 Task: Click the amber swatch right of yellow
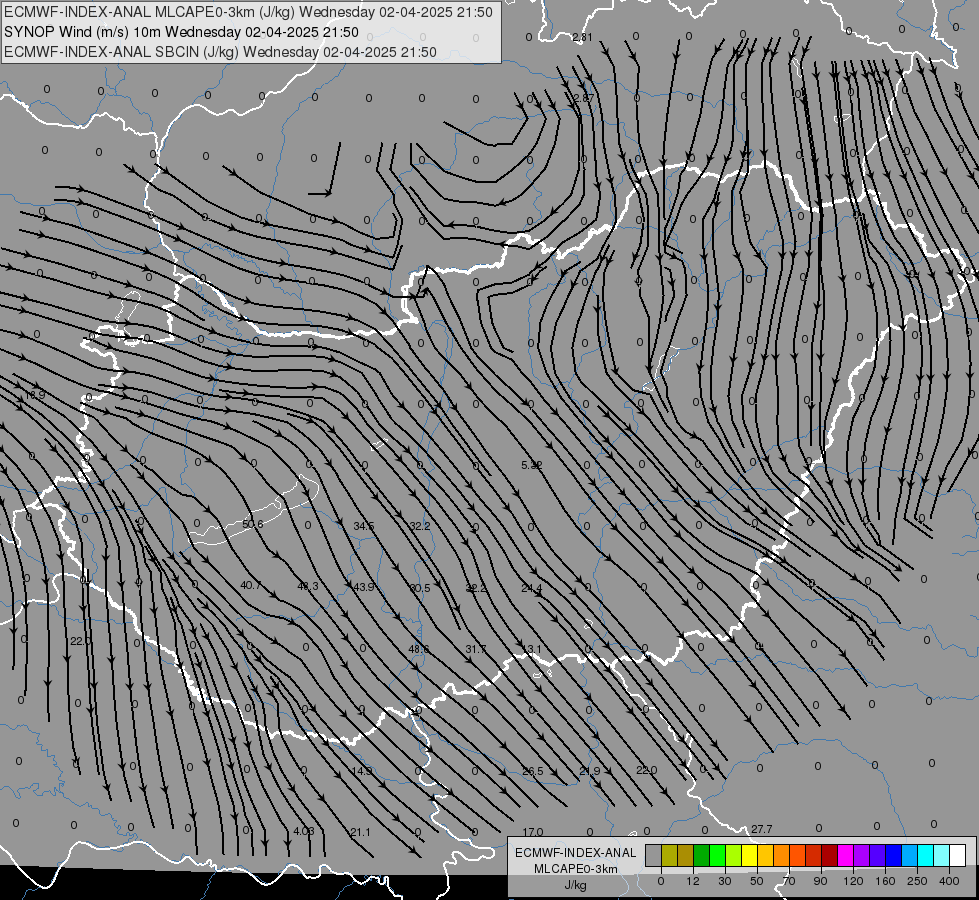765,856
